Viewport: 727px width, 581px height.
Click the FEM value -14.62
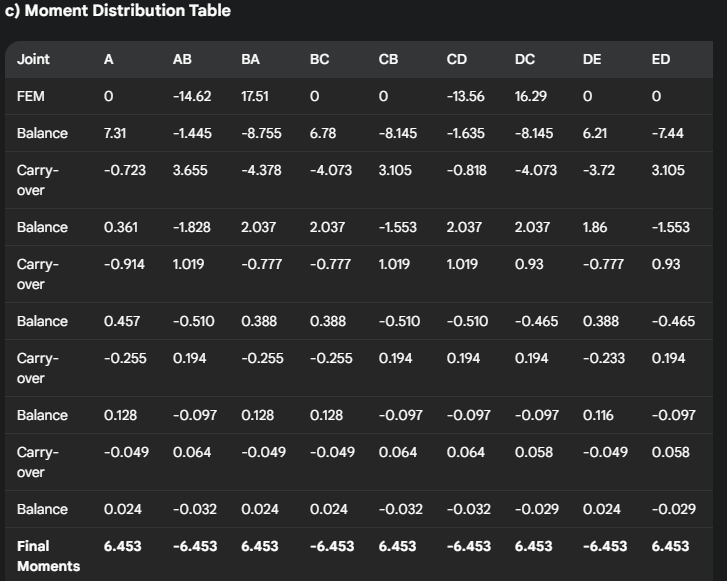[x=190, y=97]
